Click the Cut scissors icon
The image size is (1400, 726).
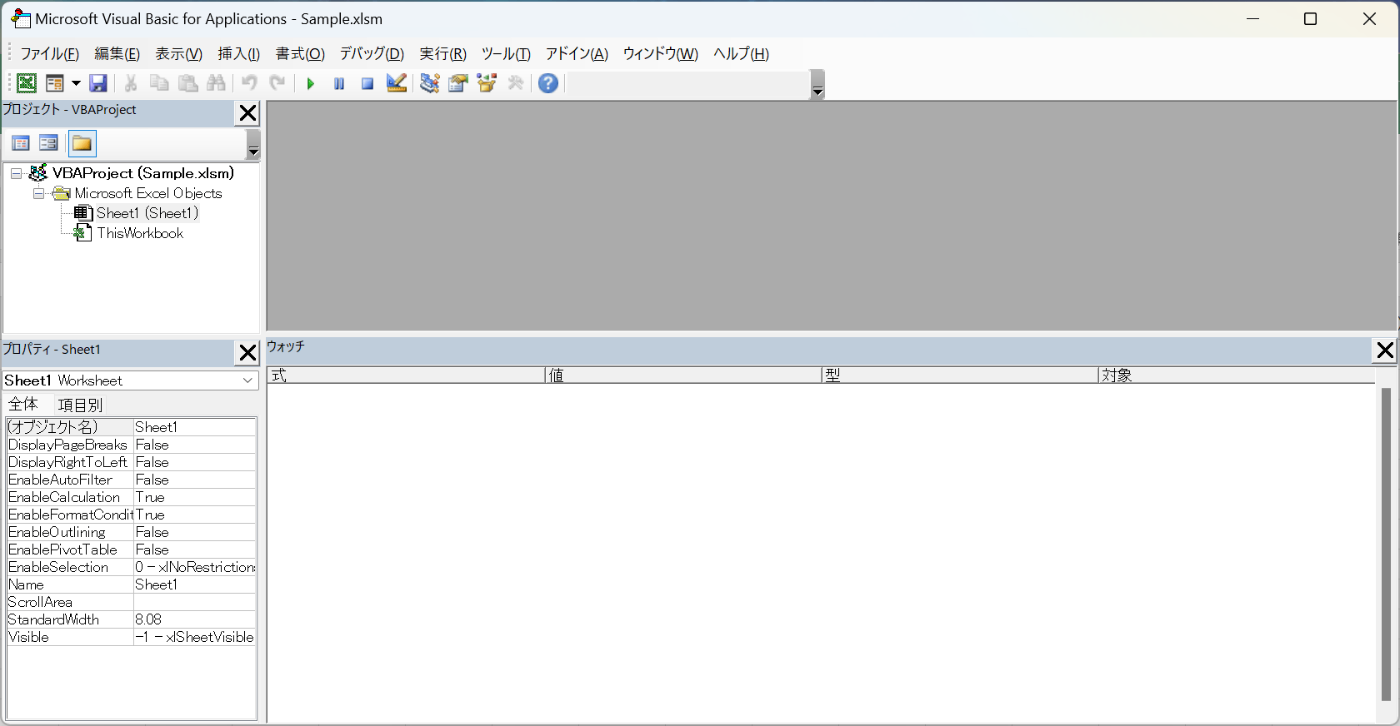131,84
